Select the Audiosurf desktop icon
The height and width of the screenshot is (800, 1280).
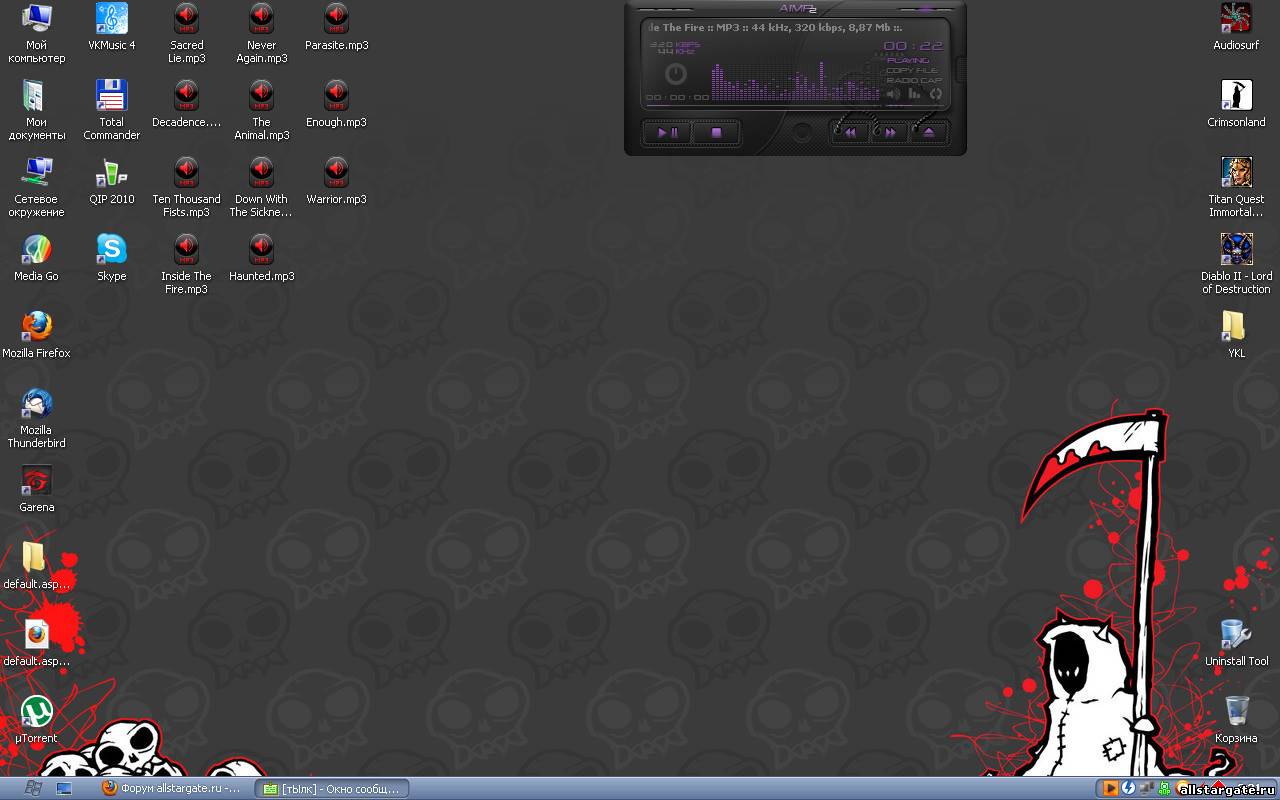[x=1236, y=19]
